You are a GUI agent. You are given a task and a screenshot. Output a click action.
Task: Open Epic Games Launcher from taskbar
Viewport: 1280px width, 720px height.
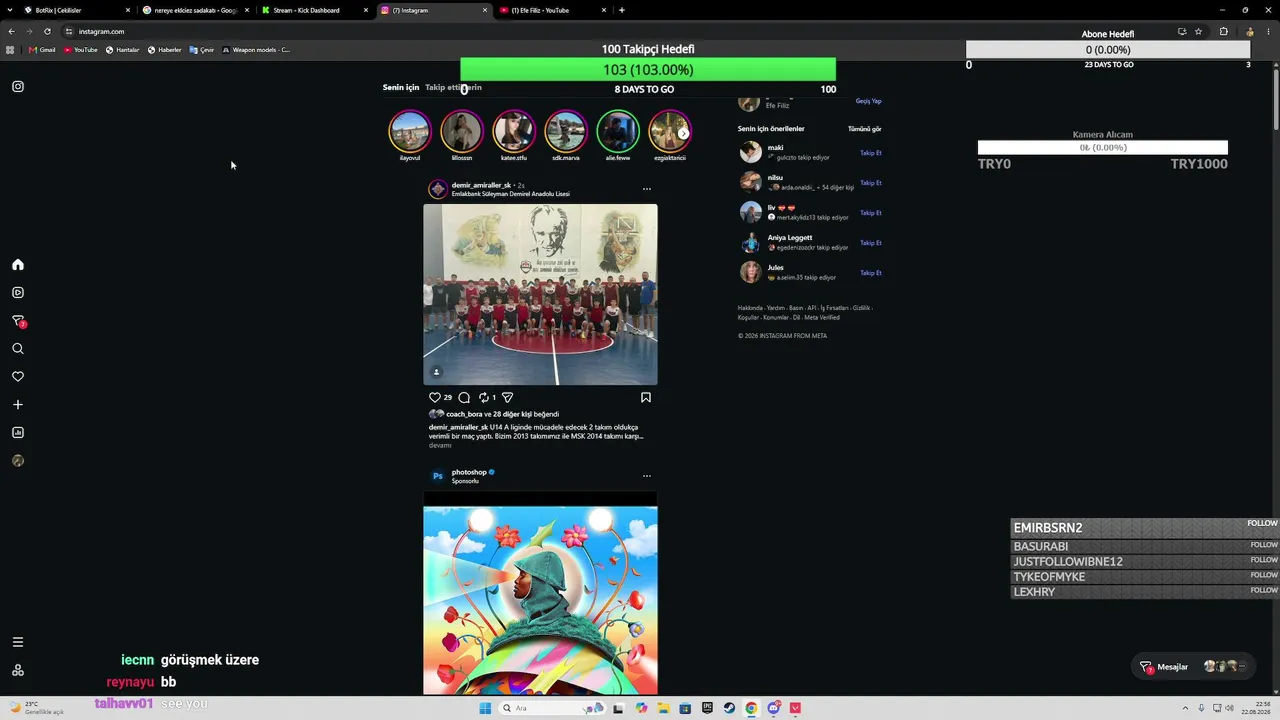click(707, 708)
